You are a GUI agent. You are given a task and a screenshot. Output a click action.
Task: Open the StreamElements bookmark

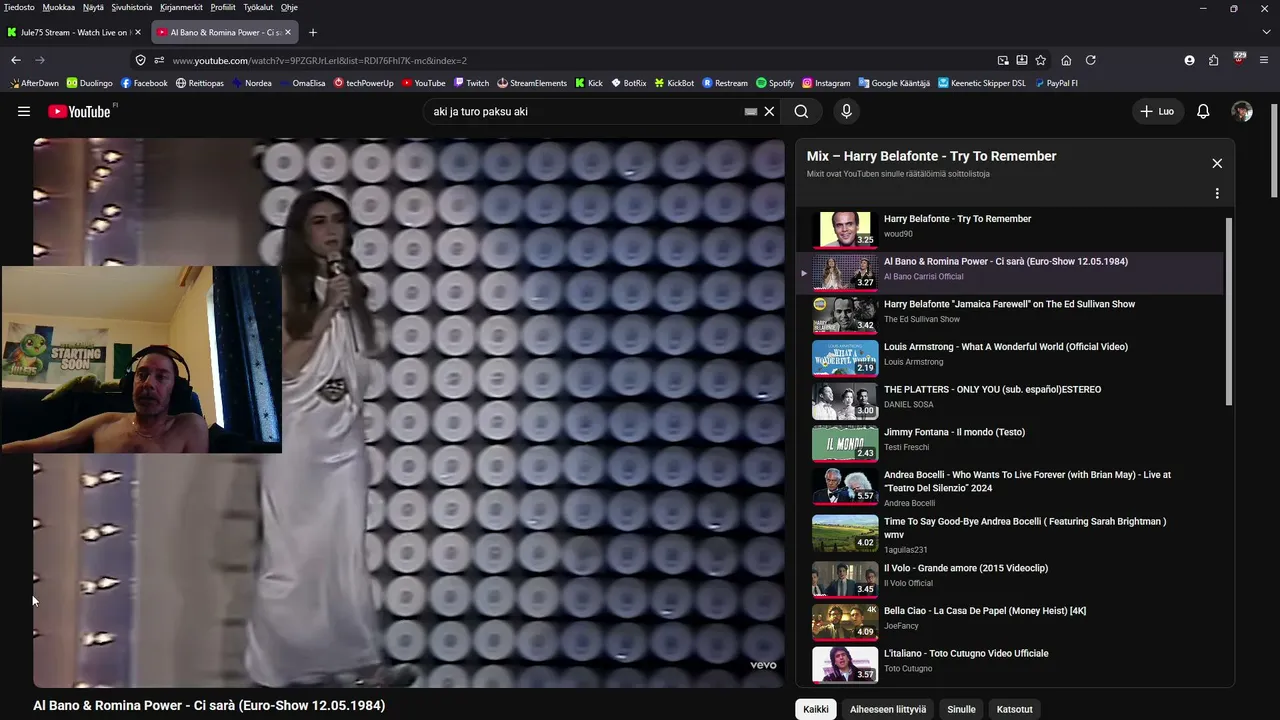[531, 83]
